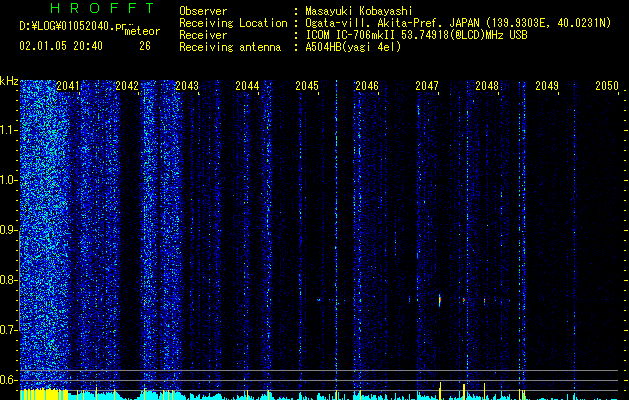
Task: Click the 2042 time marker
Action: coord(127,86)
